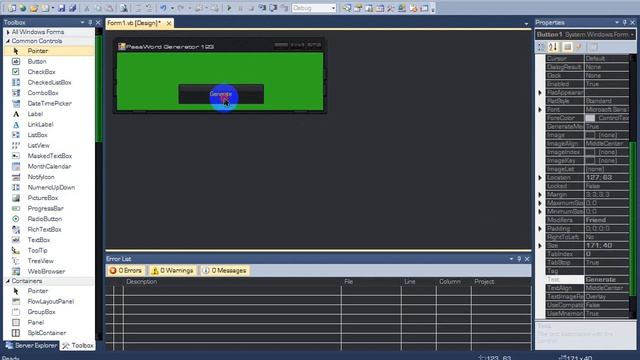Open the Server Explorer tab
The height and width of the screenshot is (360, 640).
(x=31, y=346)
